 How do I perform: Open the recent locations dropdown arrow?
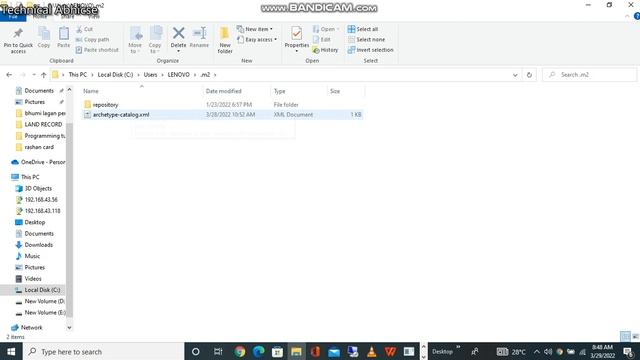pos(34,75)
